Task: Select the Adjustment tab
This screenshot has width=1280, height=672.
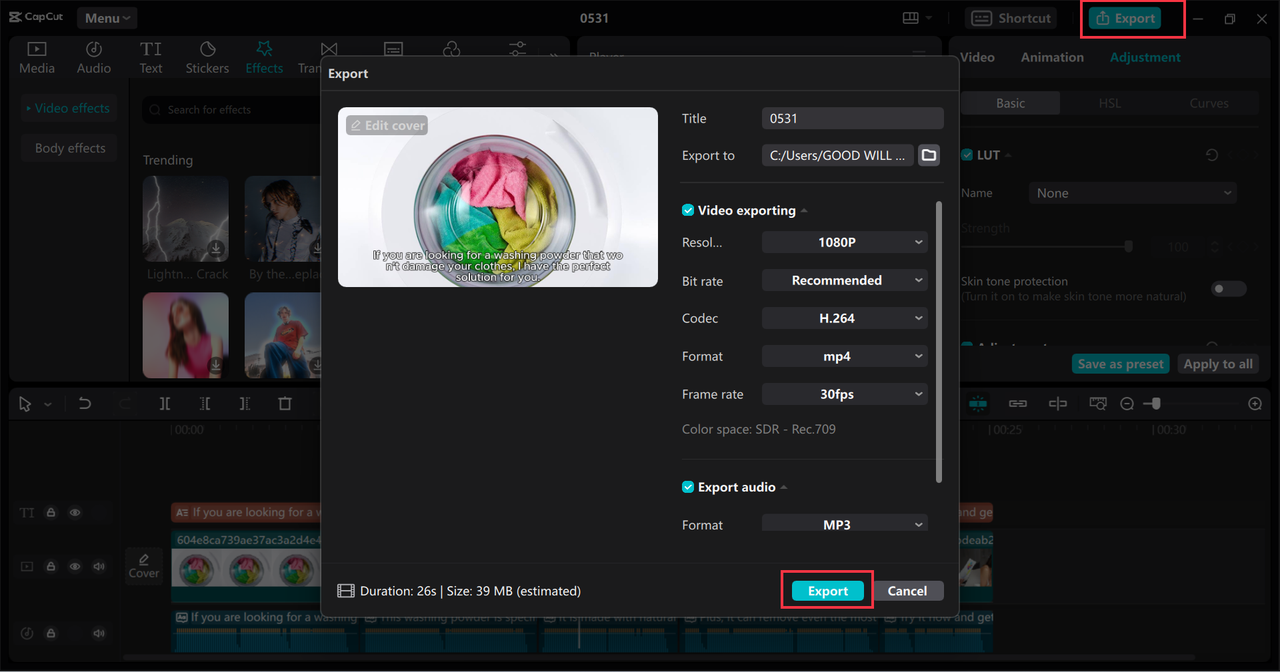Action: click(x=1145, y=57)
